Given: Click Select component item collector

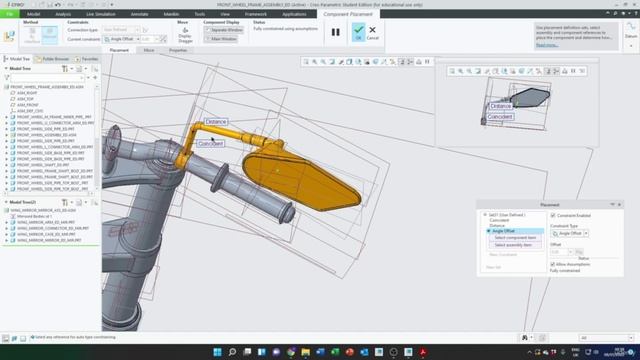Looking at the screenshot, I should coord(515,238).
